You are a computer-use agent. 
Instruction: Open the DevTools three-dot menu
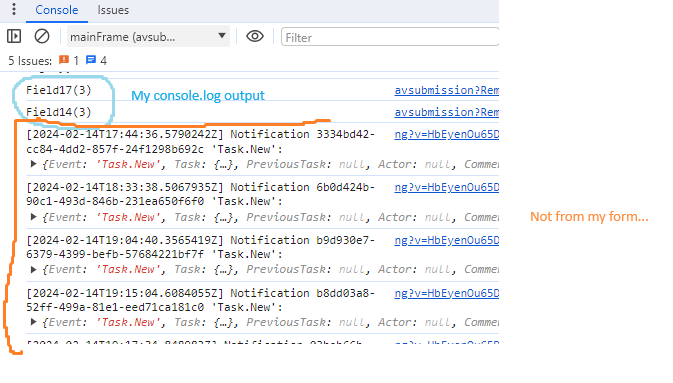coord(14,9)
